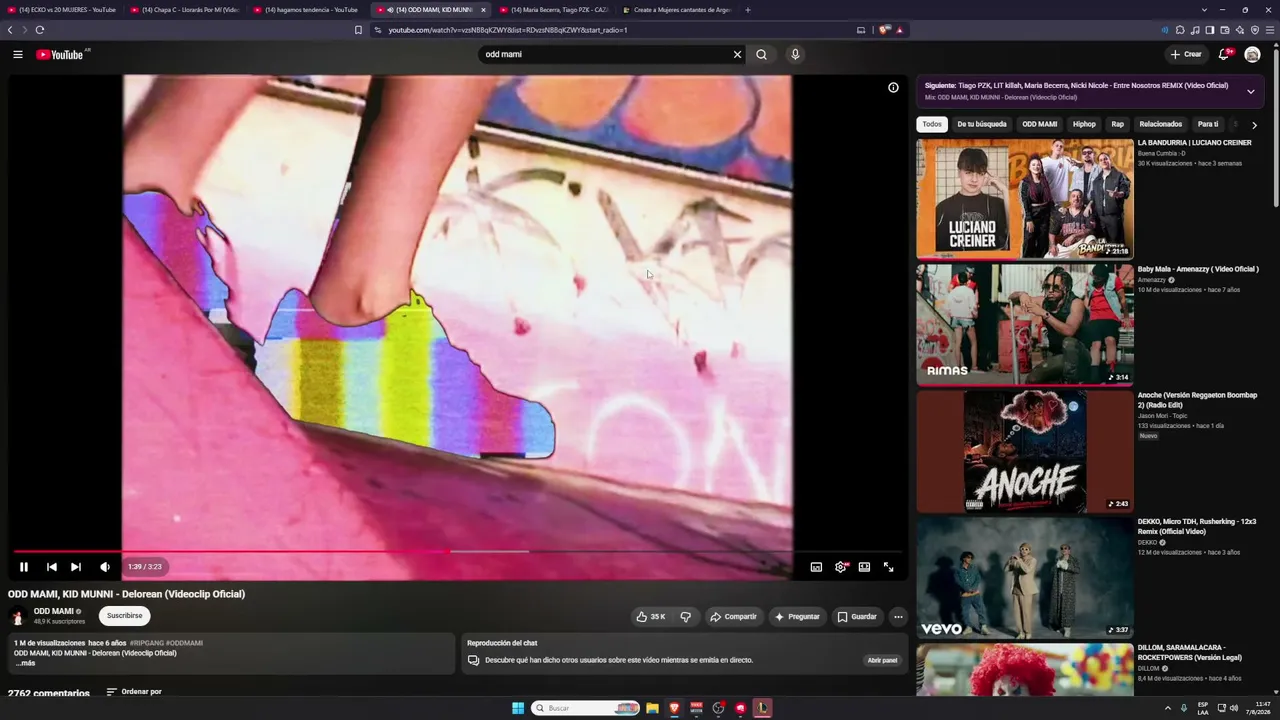
Task: Open Baby Mala Amenazzy video thumbnail
Action: tap(1025, 325)
